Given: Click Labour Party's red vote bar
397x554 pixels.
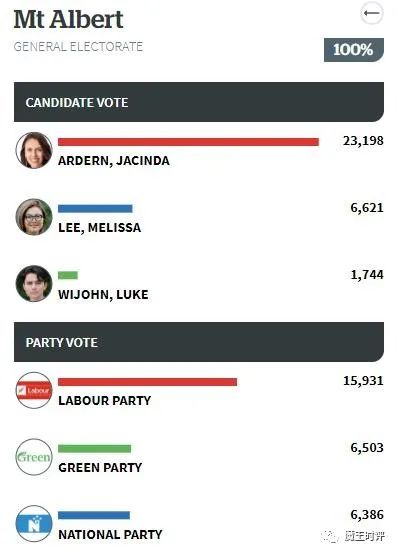Looking at the screenshot, I should tap(148, 382).
